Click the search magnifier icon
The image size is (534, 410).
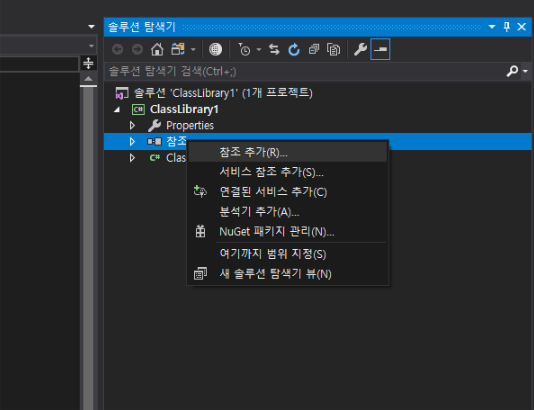click(512, 71)
